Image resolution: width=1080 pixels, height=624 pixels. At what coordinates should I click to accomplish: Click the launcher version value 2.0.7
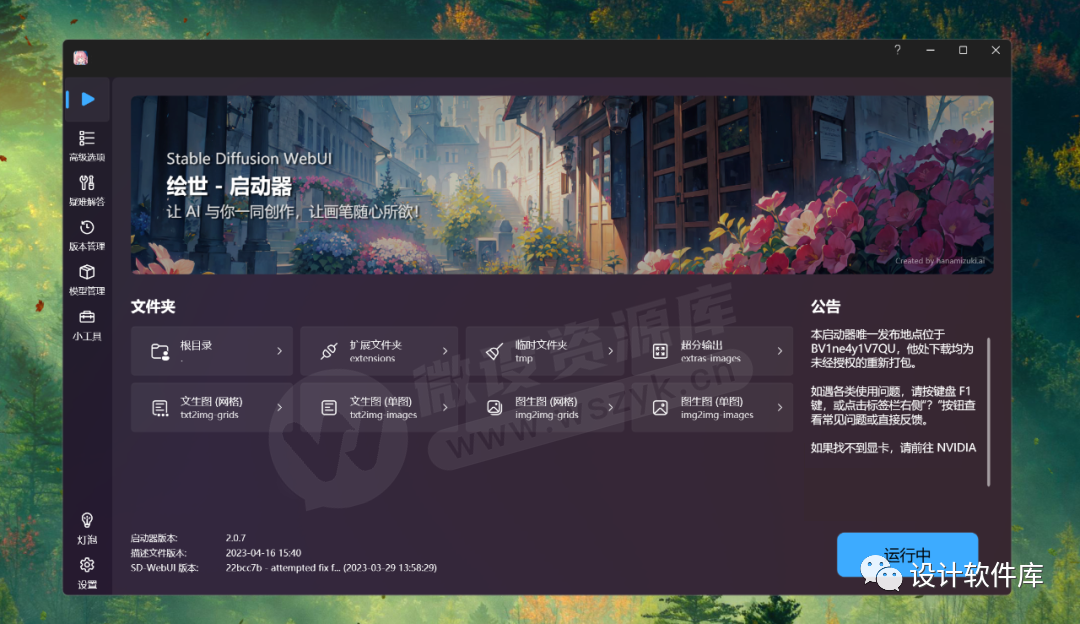(236, 538)
